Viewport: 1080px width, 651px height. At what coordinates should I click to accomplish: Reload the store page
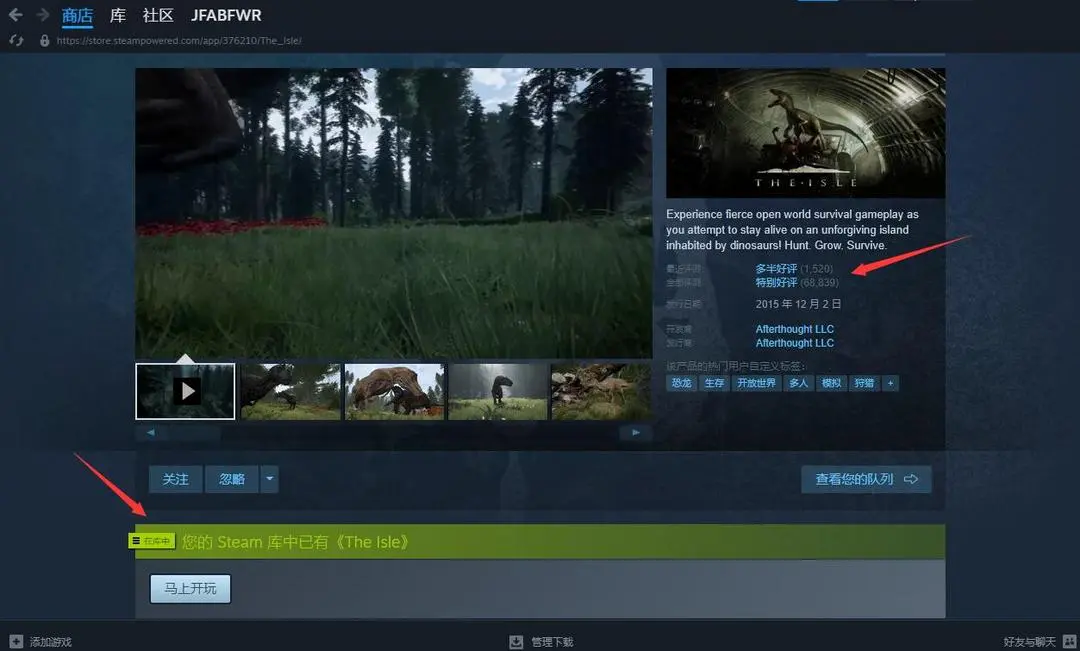pos(17,41)
